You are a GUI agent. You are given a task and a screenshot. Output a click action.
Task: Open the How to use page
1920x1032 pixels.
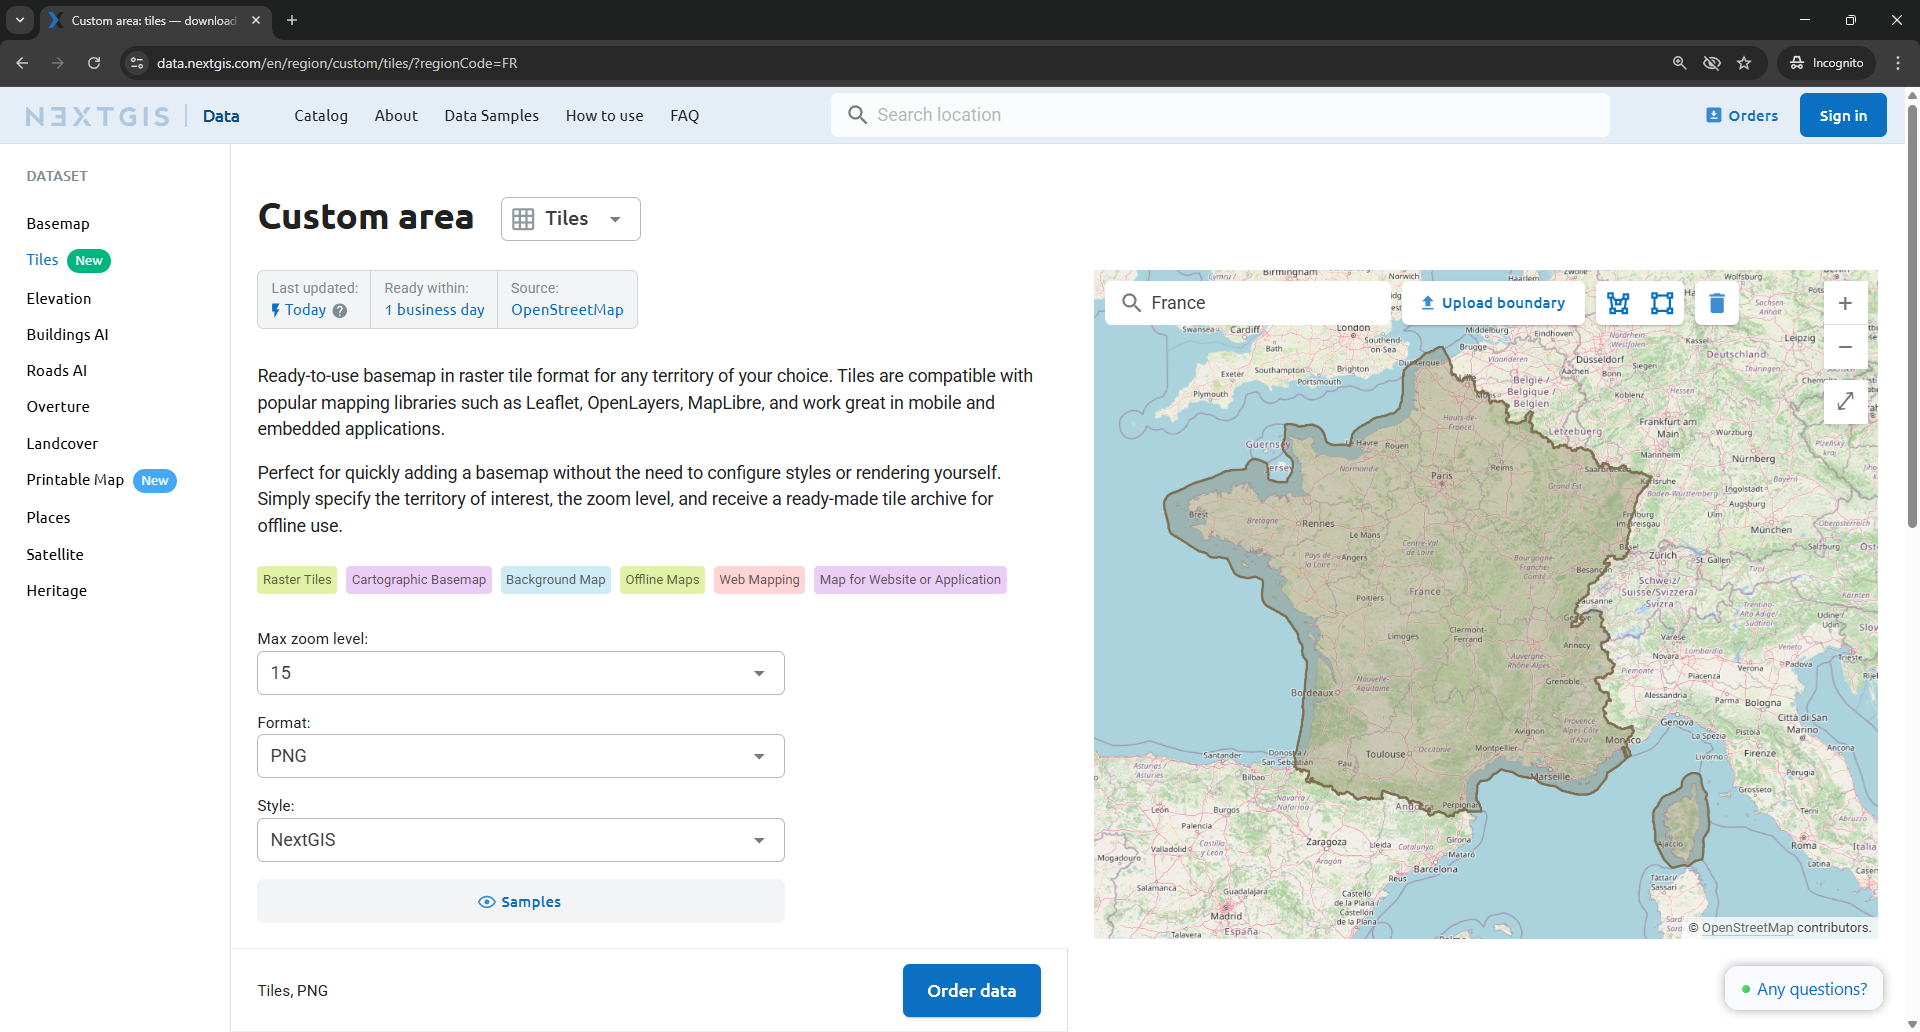(x=605, y=116)
